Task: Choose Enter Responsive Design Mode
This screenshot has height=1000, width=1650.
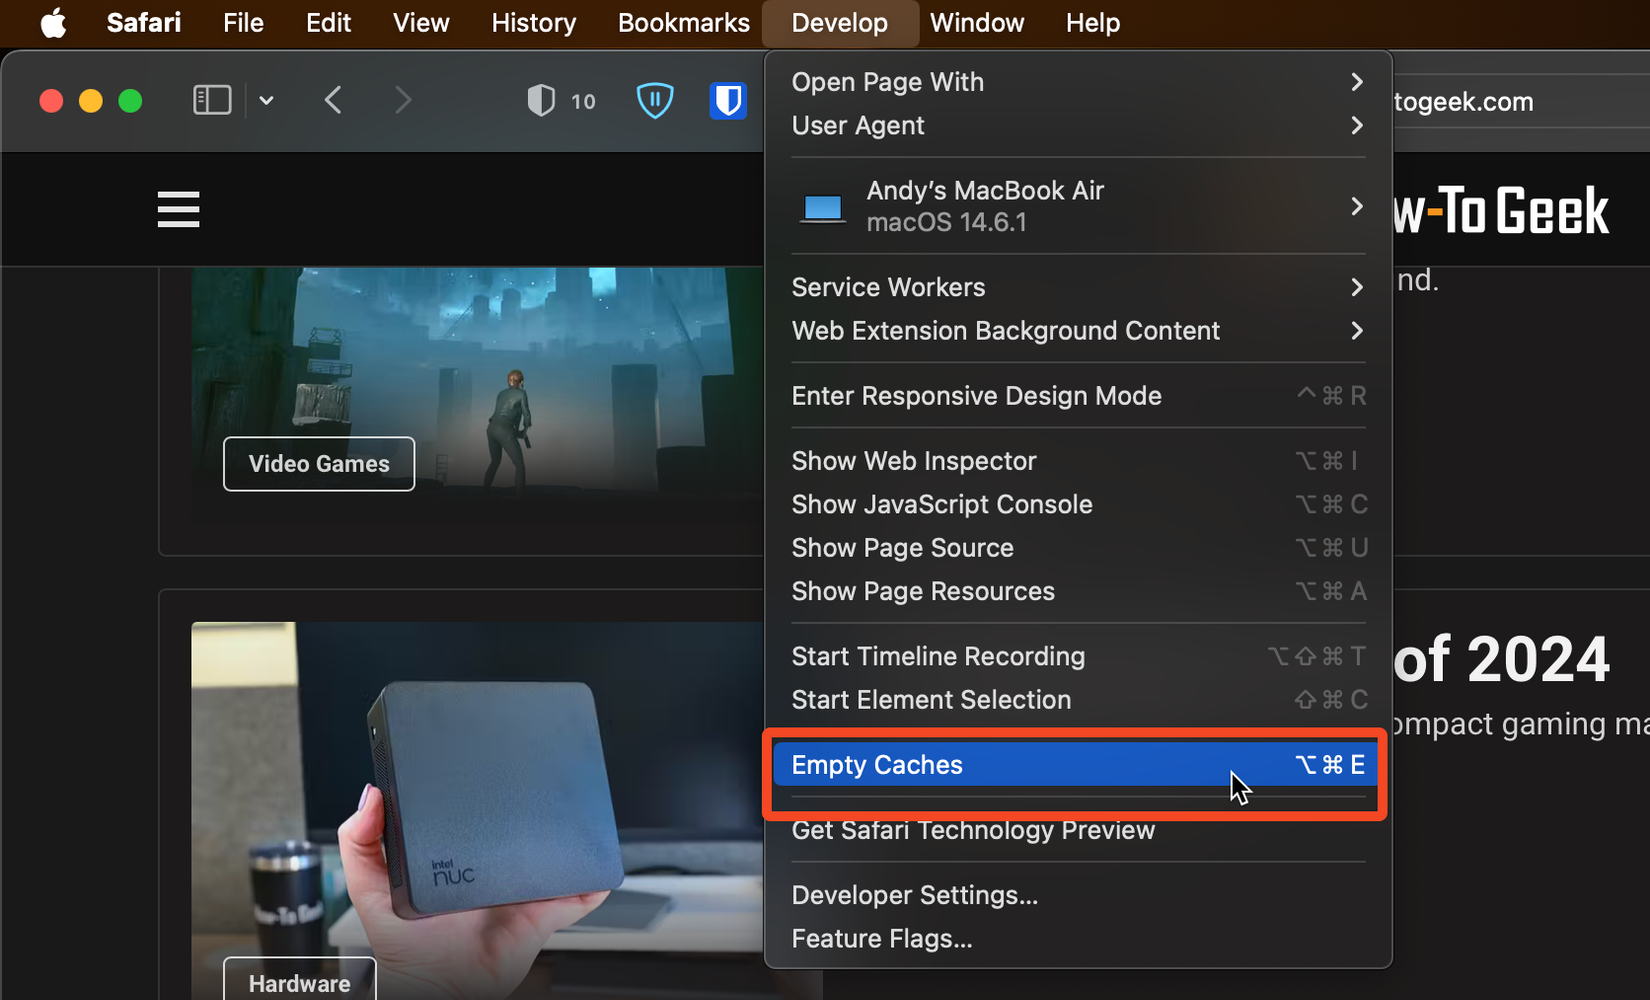Action: (1078, 396)
